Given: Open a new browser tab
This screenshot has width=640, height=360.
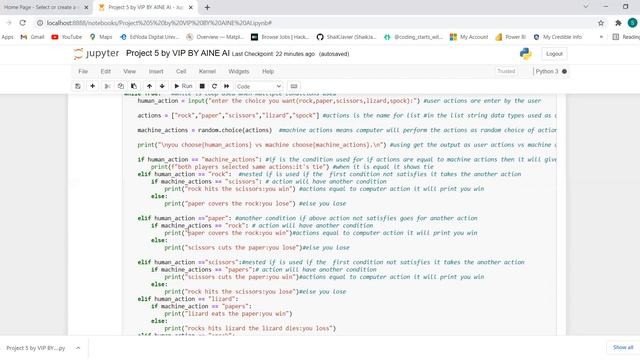Looking at the screenshot, I should [207, 7].
